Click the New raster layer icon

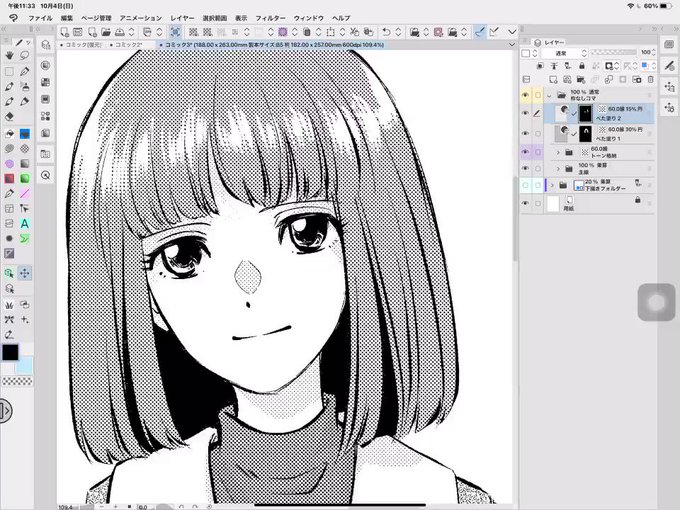553,79
